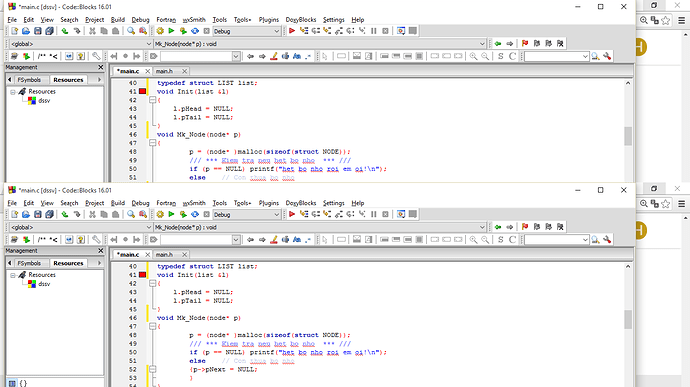Viewport: 690px width, 387px height.
Task: Toggle the red breakpoint on line 41 in the upper editor
Action: point(143,92)
